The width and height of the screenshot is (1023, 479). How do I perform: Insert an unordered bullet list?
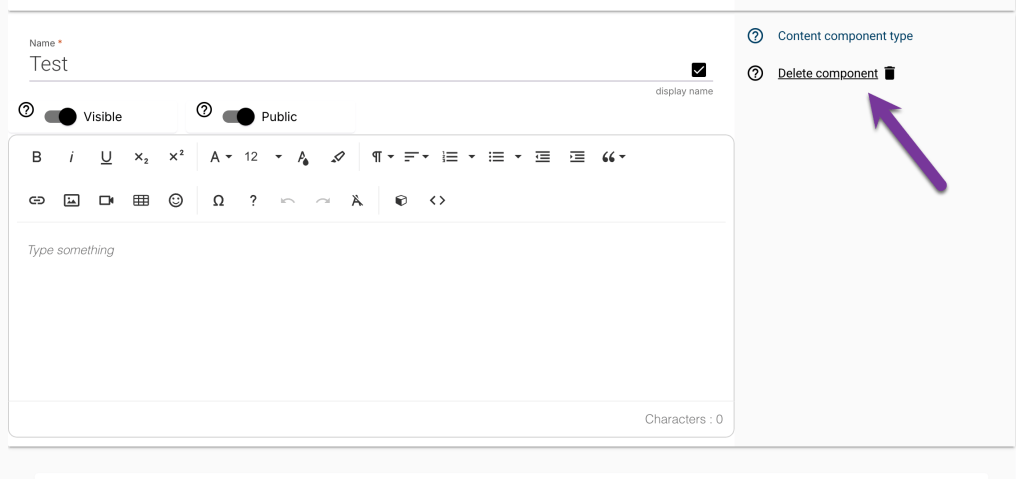point(496,157)
